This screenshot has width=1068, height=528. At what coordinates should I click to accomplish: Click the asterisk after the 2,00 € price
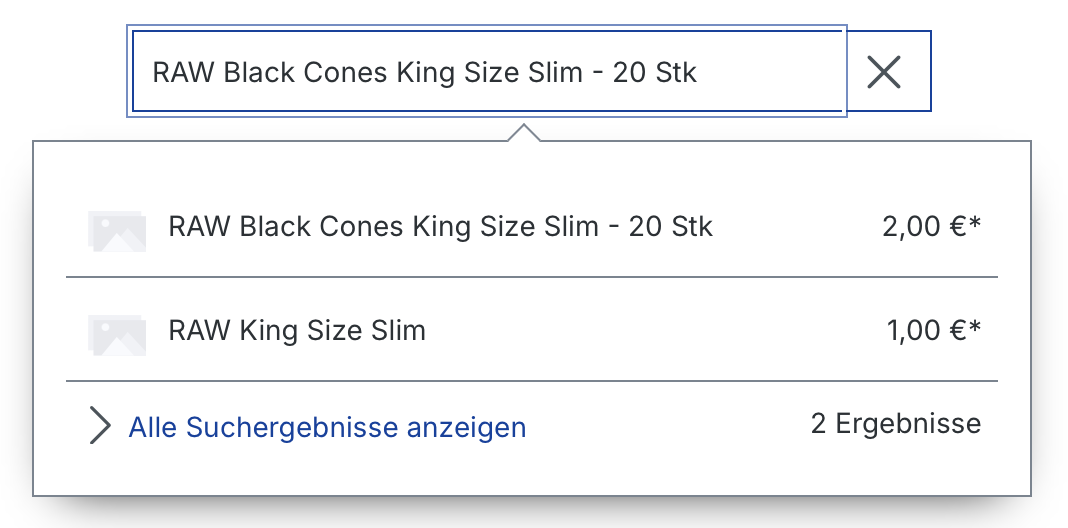click(x=975, y=224)
